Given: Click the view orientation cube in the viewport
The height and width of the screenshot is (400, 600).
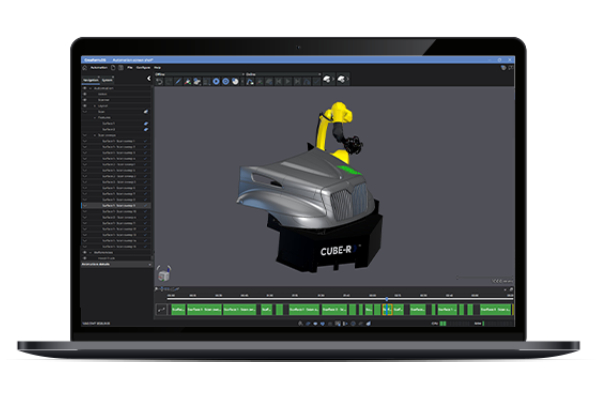Looking at the screenshot, I should click(x=164, y=274).
